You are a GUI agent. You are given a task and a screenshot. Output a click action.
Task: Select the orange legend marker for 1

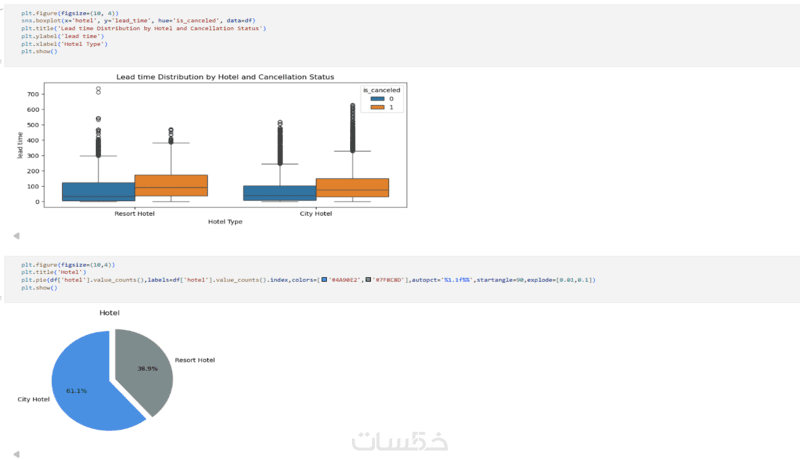point(378,107)
